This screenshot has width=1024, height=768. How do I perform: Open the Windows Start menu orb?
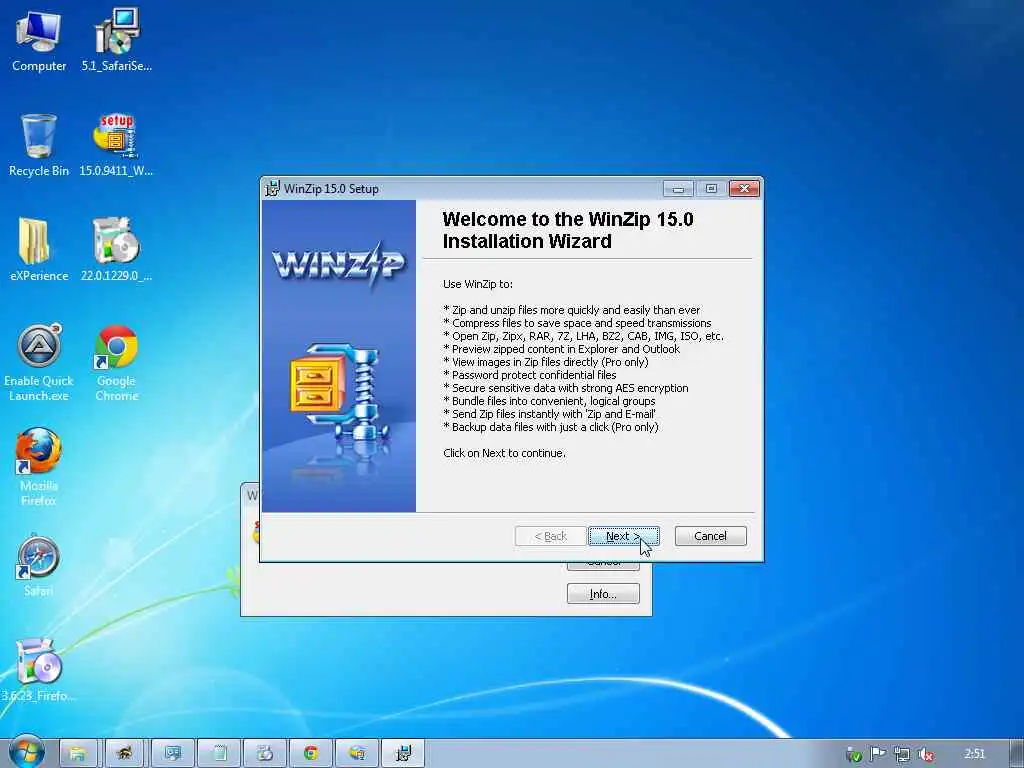point(26,752)
